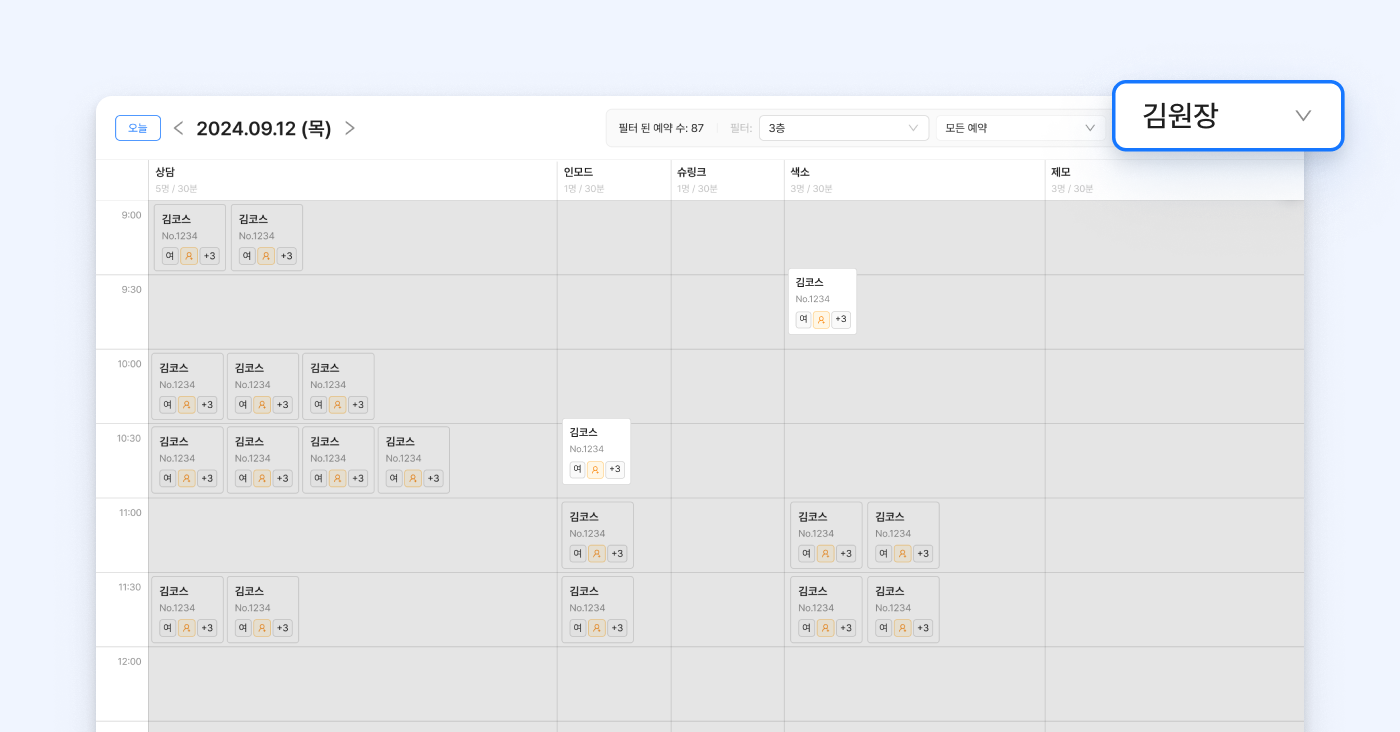This screenshot has height=732, width=1400.
Task: Open the 인모드 reservation card at 11:30
Action: pyautogui.click(x=598, y=610)
